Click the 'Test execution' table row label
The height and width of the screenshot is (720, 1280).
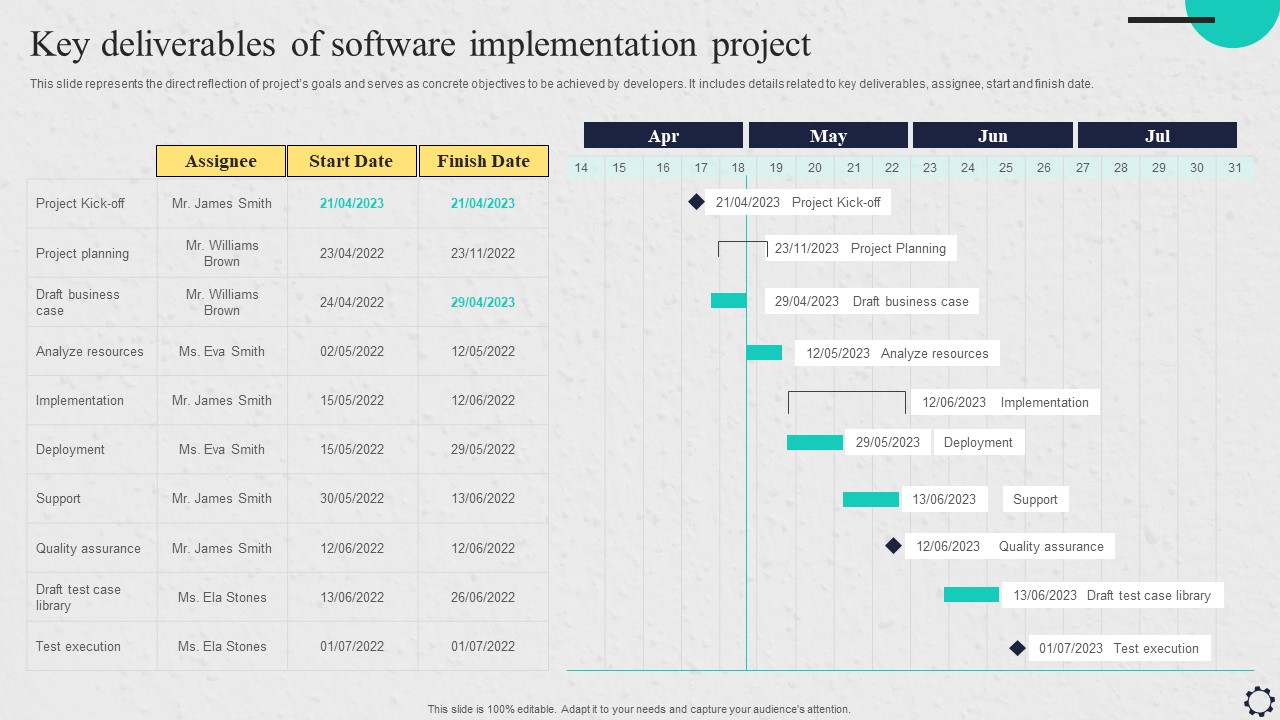pos(78,646)
